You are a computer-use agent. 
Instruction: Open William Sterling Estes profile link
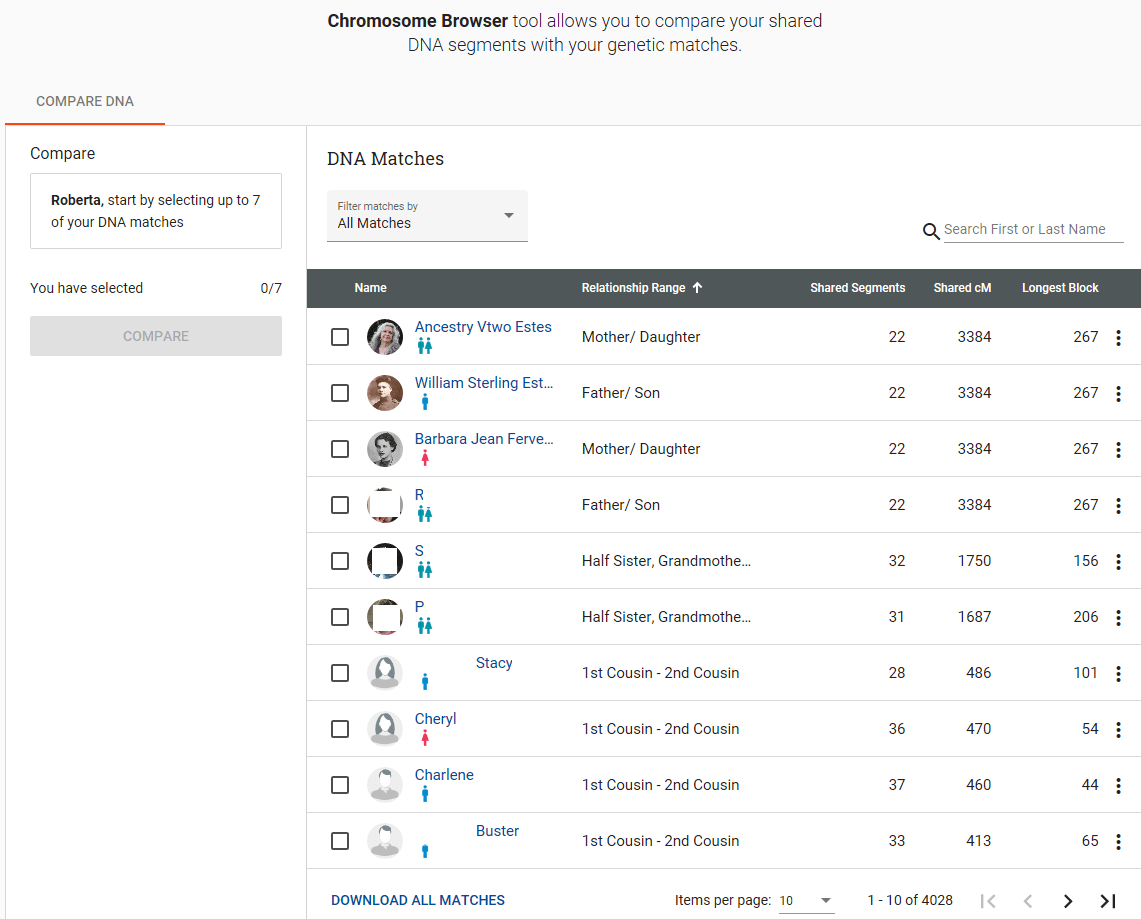click(x=484, y=383)
